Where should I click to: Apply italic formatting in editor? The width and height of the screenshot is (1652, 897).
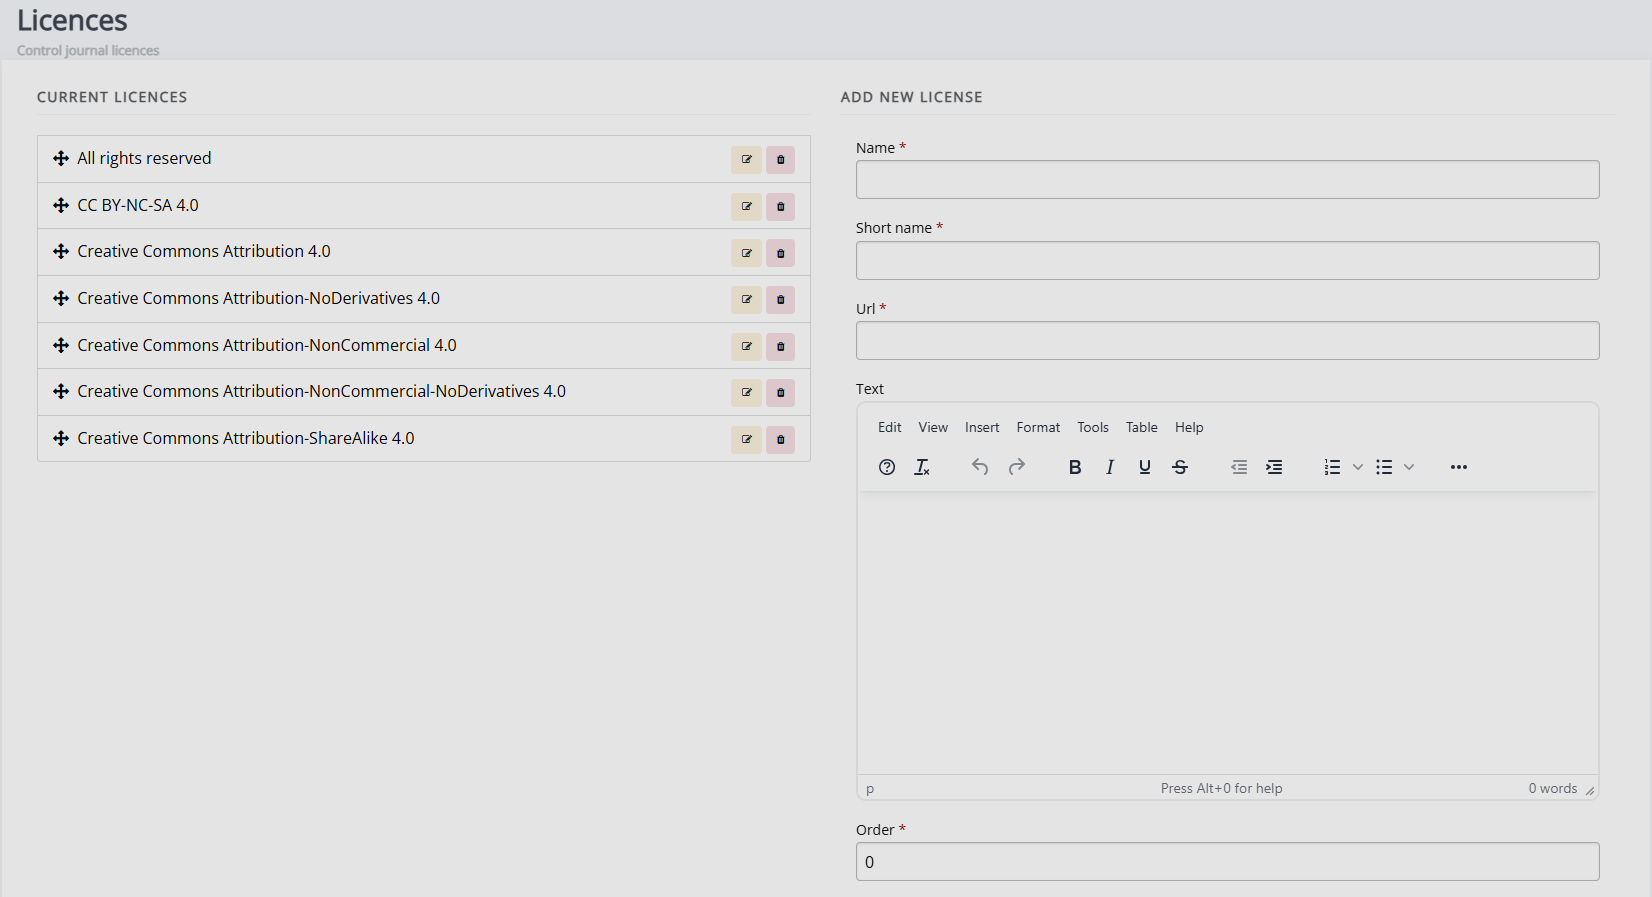tap(1110, 467)
